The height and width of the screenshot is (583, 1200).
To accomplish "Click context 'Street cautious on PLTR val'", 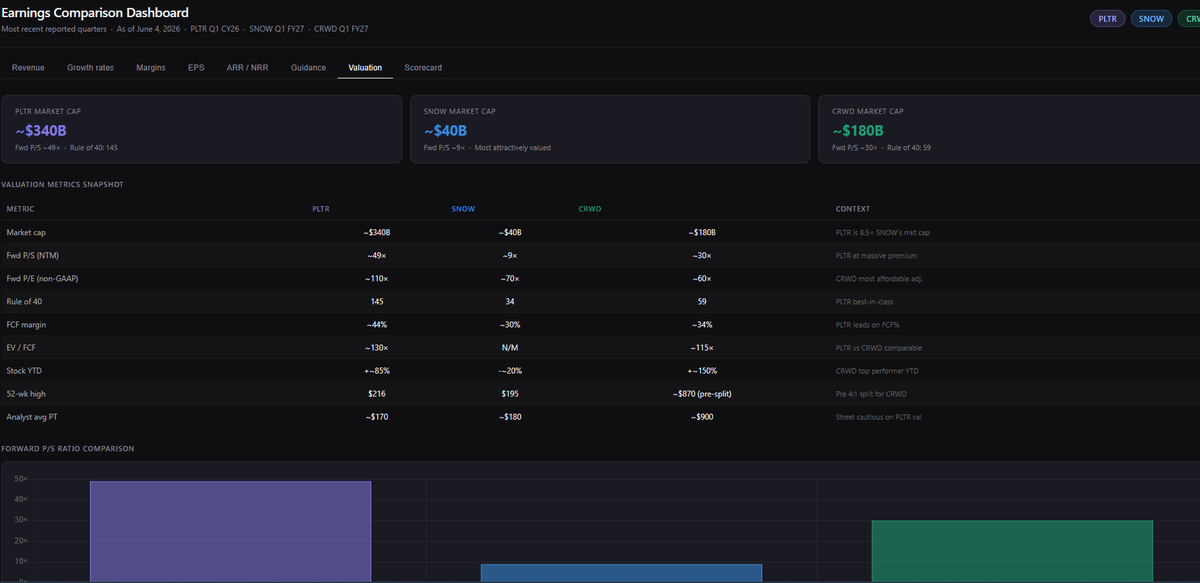I will (x=878, y=416).
